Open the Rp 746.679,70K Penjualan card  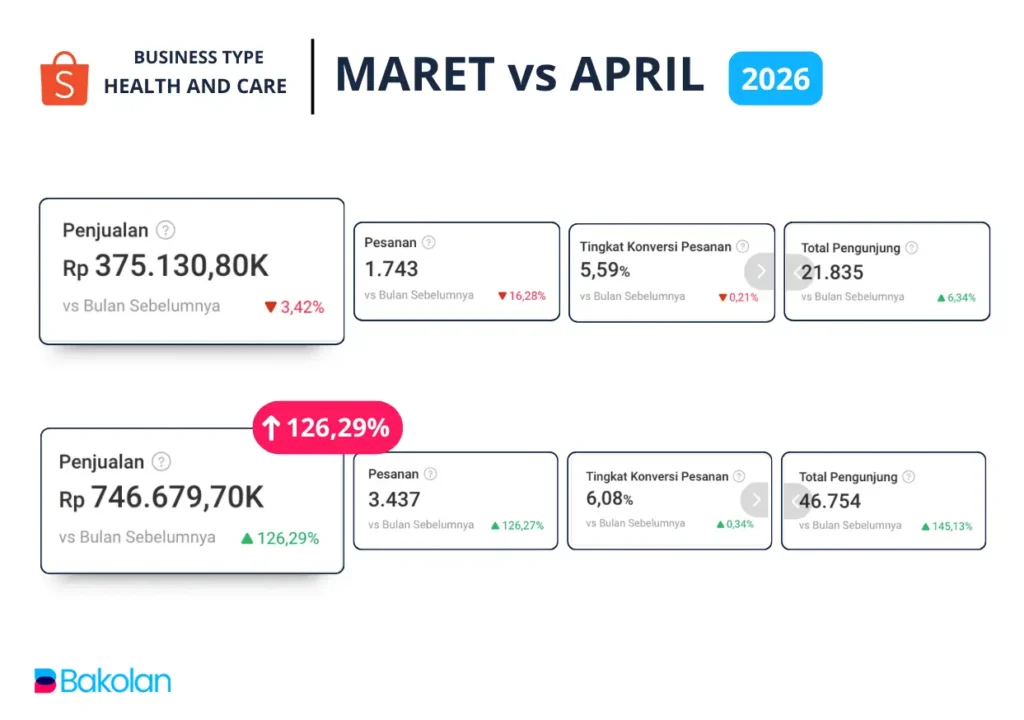(x=191, y=501)
